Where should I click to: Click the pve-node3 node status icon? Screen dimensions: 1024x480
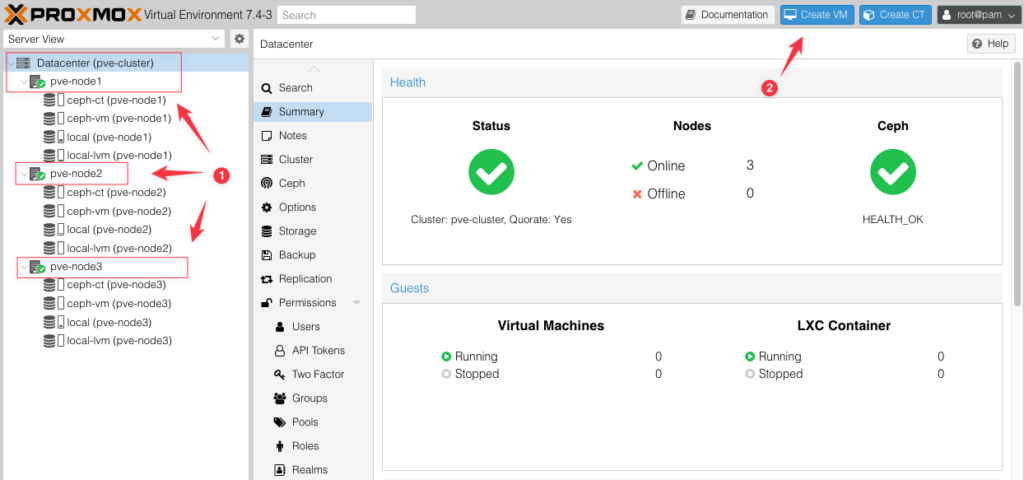(x=37, y=267)
